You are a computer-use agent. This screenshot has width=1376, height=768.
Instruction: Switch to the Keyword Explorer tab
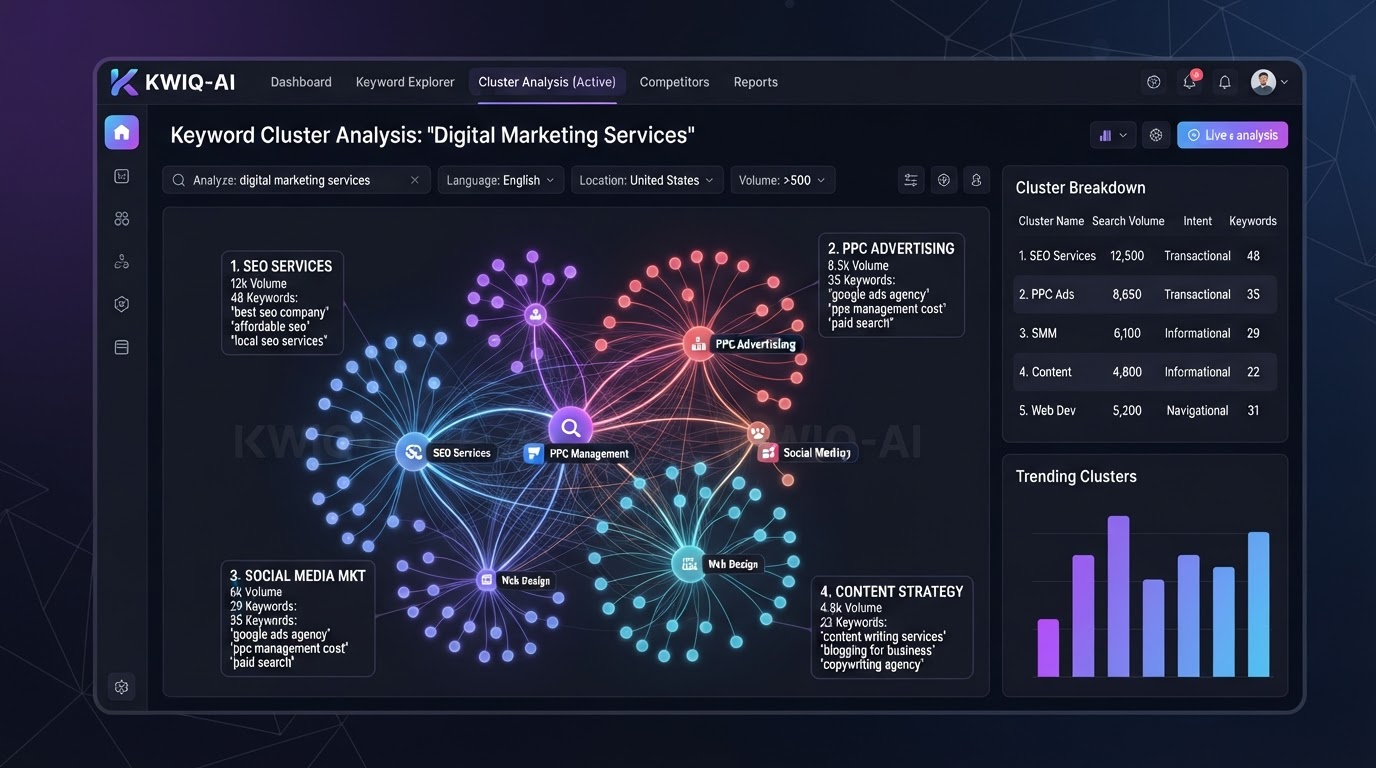coord(405,82)
